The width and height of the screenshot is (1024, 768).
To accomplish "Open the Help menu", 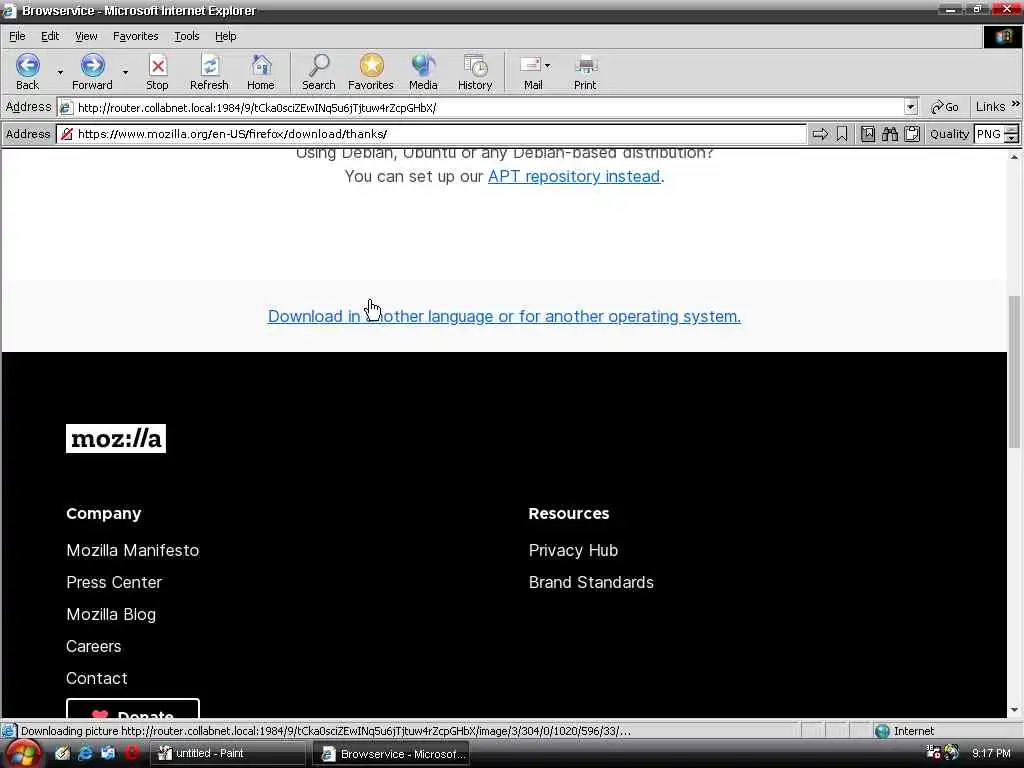I will tap(225, 37).
